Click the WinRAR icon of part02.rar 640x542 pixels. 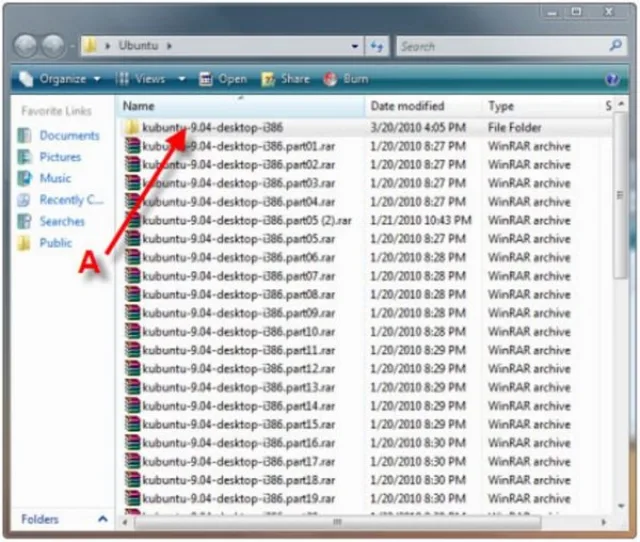[133, 164]
